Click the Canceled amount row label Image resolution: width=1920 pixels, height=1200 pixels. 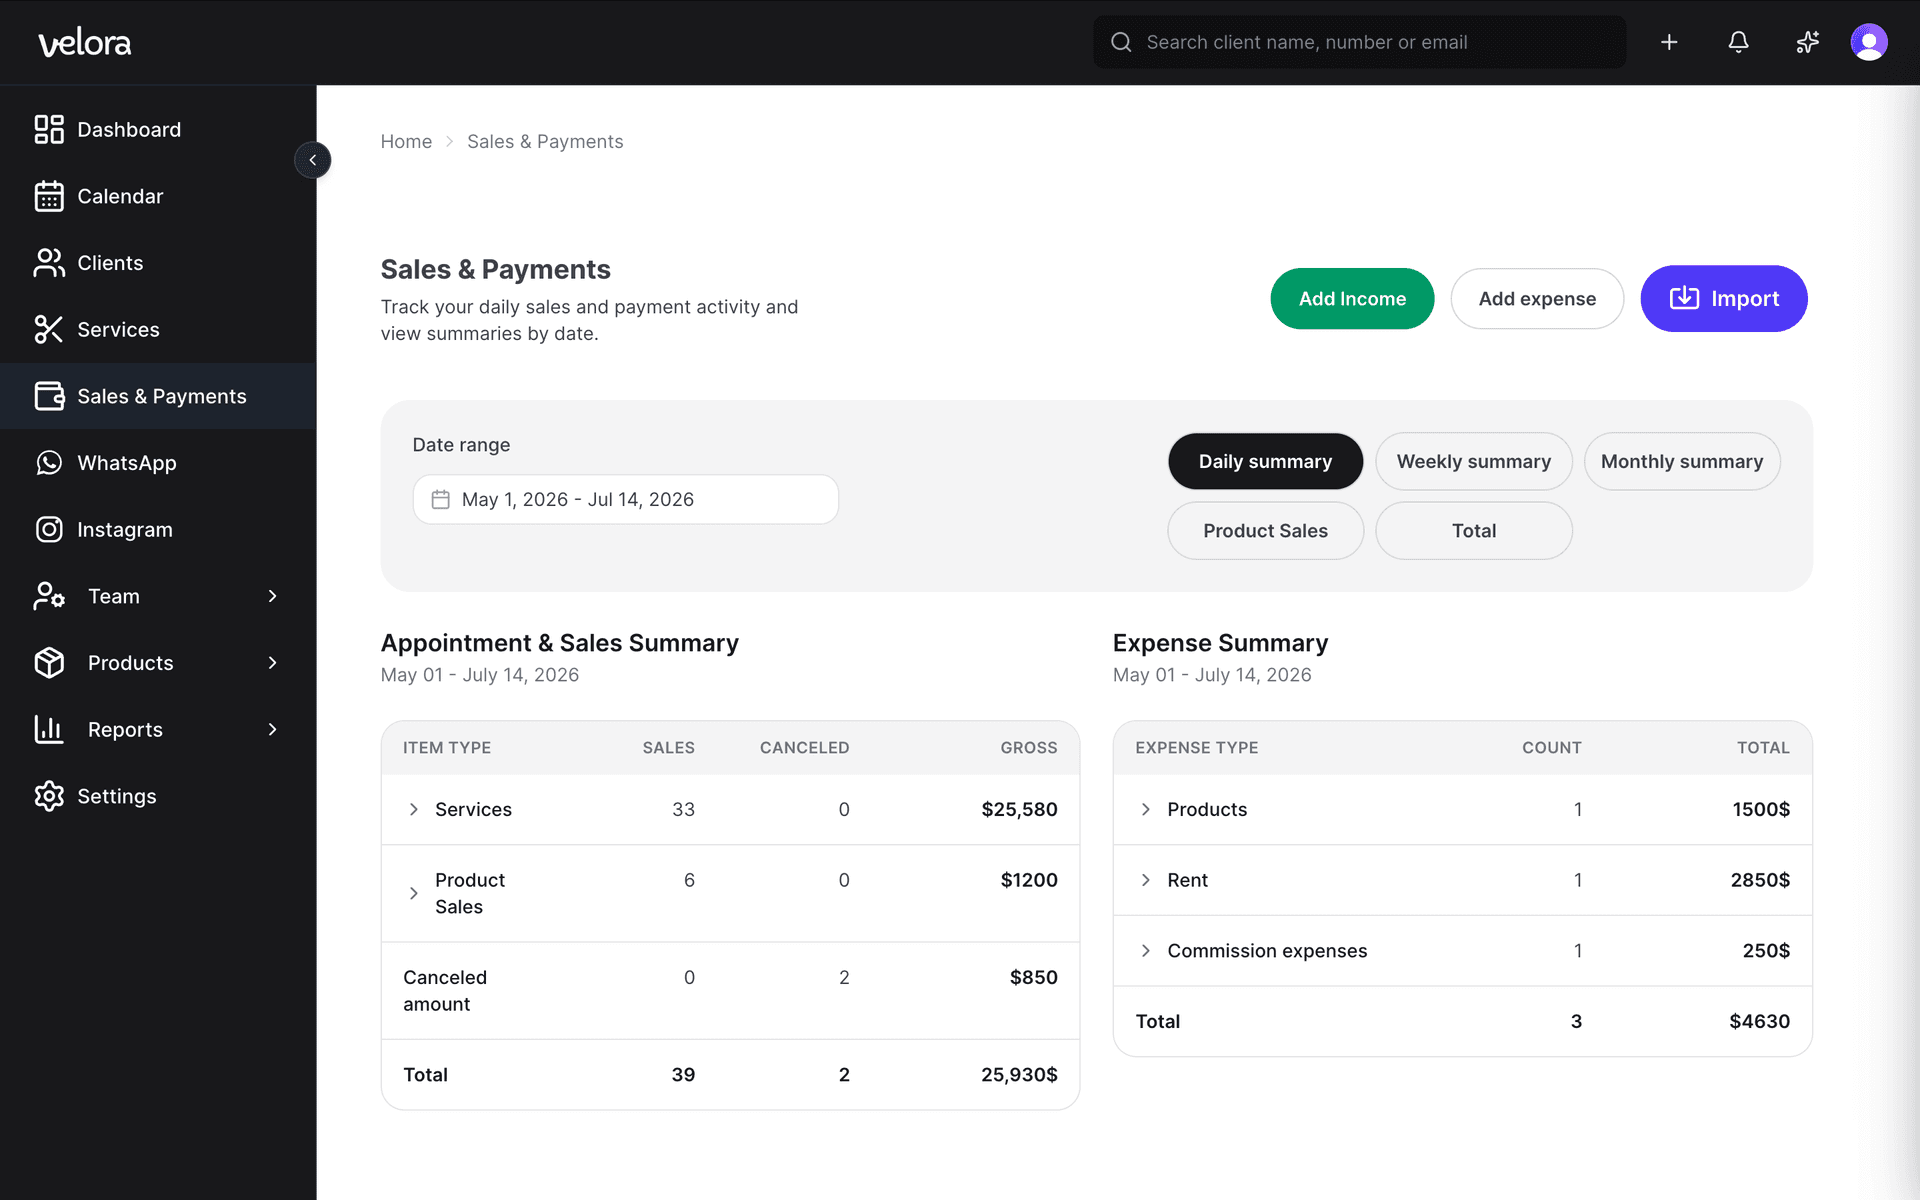[445, 990]
